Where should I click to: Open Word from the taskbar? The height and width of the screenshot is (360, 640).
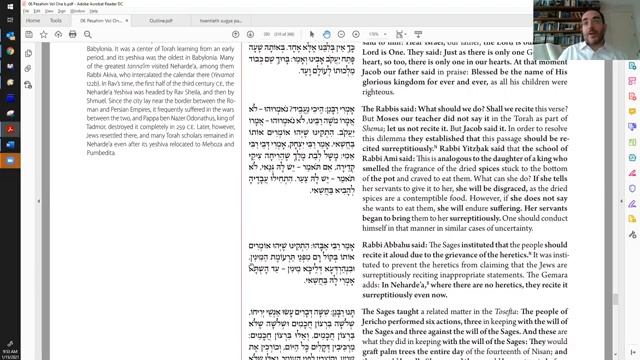coord(10,145)
